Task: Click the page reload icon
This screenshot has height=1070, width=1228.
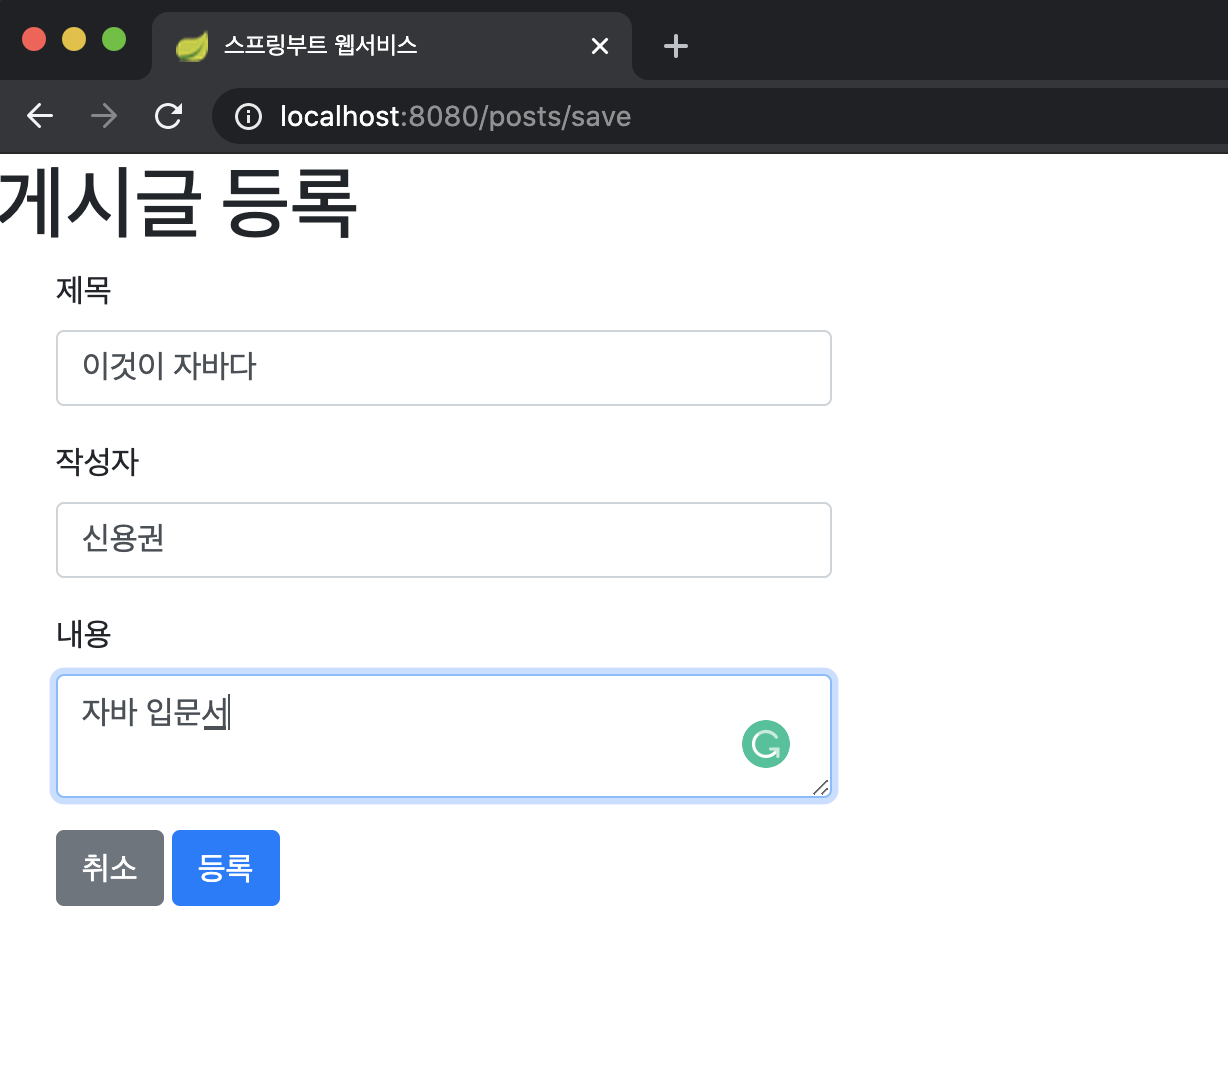Action: [x=168, y=116]
